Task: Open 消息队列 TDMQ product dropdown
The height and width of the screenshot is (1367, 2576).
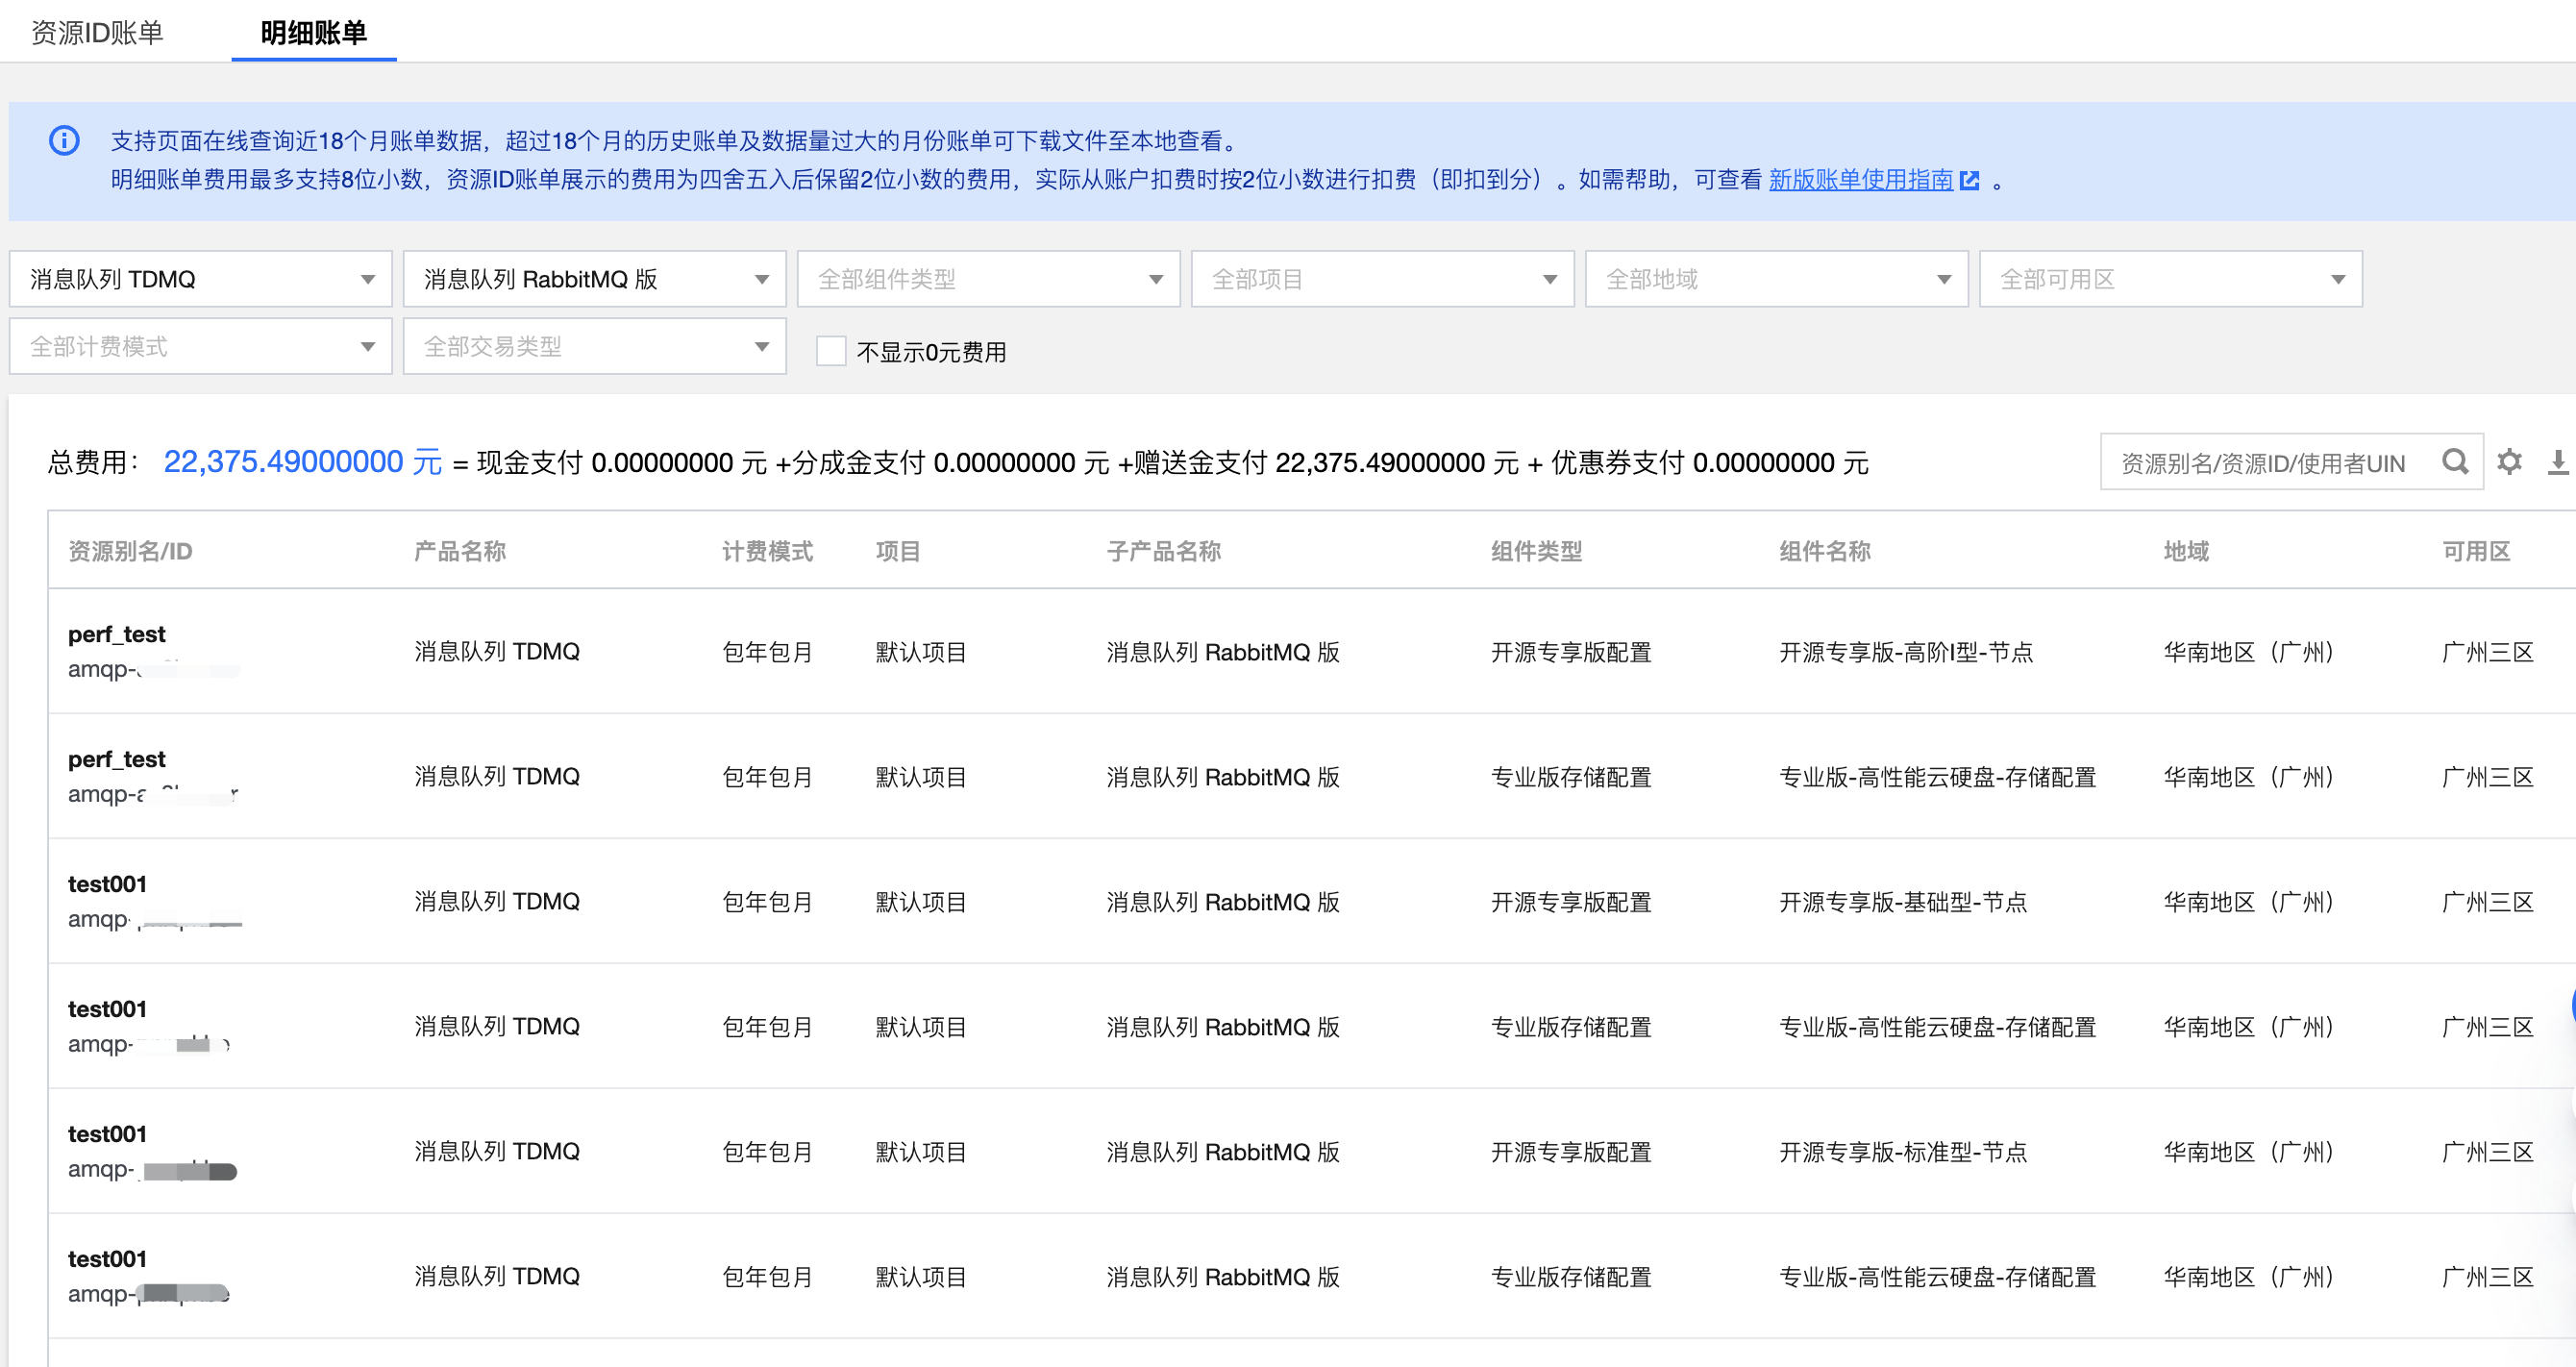Action: (x=200, y=279)
